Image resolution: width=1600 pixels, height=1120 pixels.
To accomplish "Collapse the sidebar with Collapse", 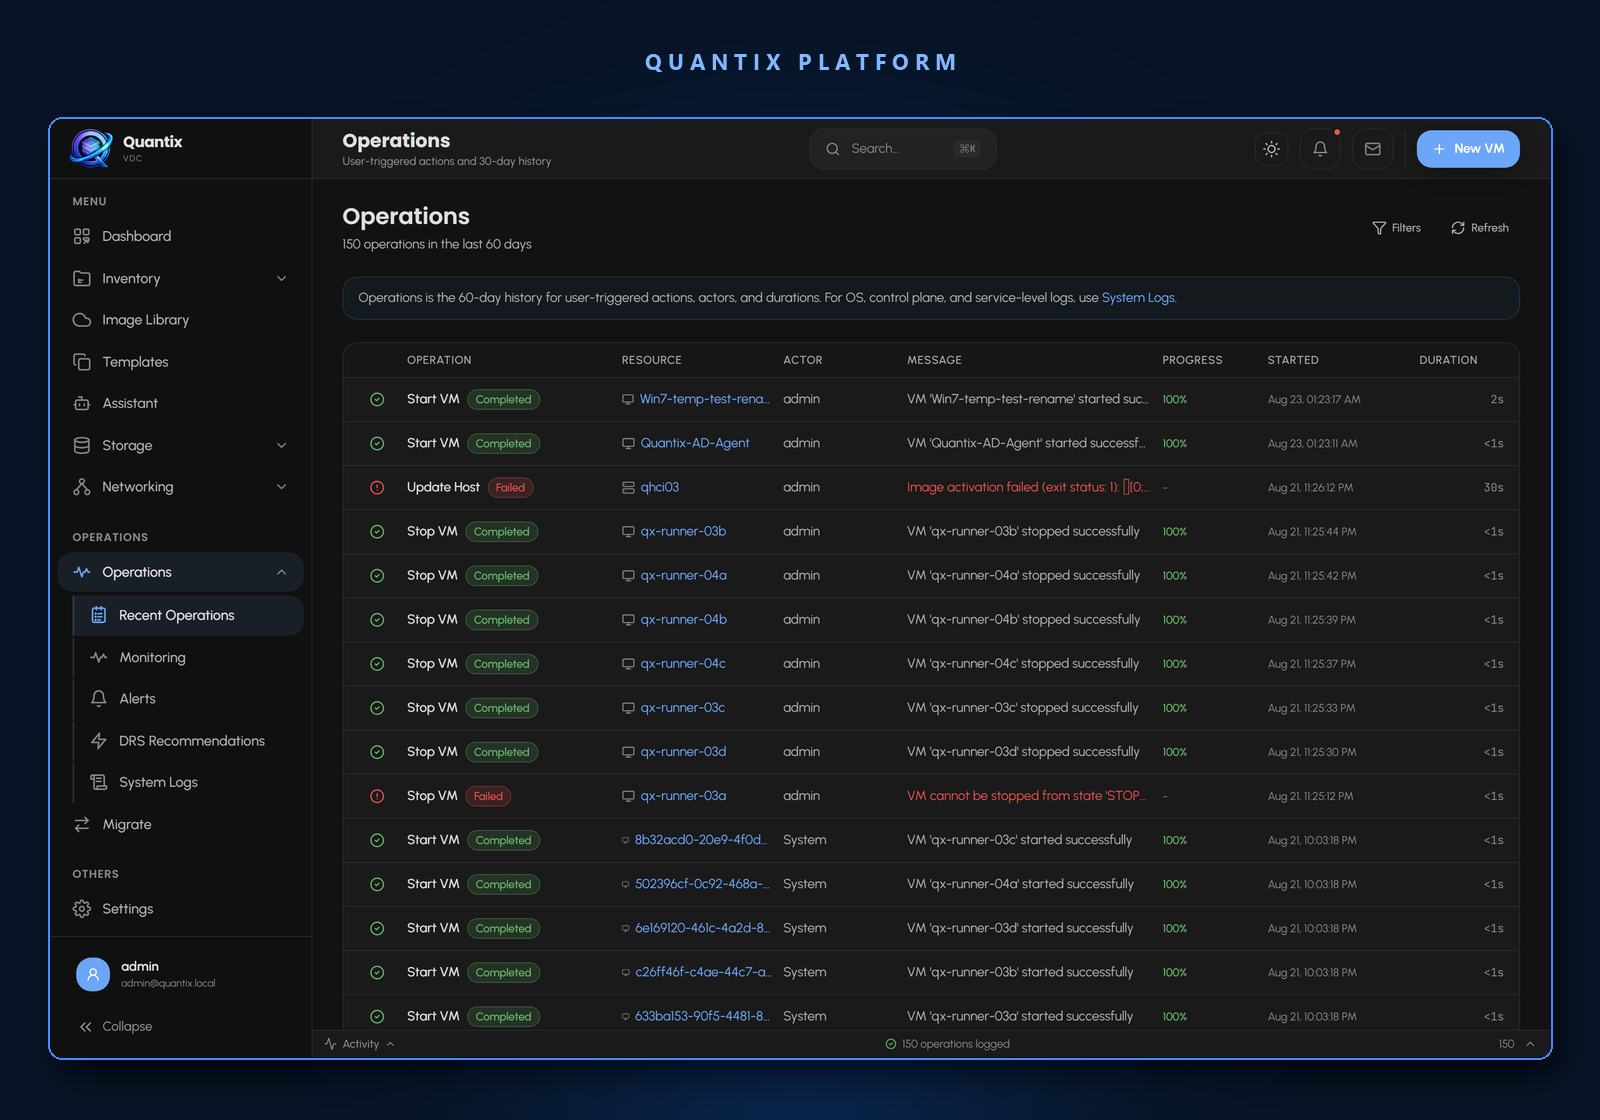I will tap(116, 1027).
